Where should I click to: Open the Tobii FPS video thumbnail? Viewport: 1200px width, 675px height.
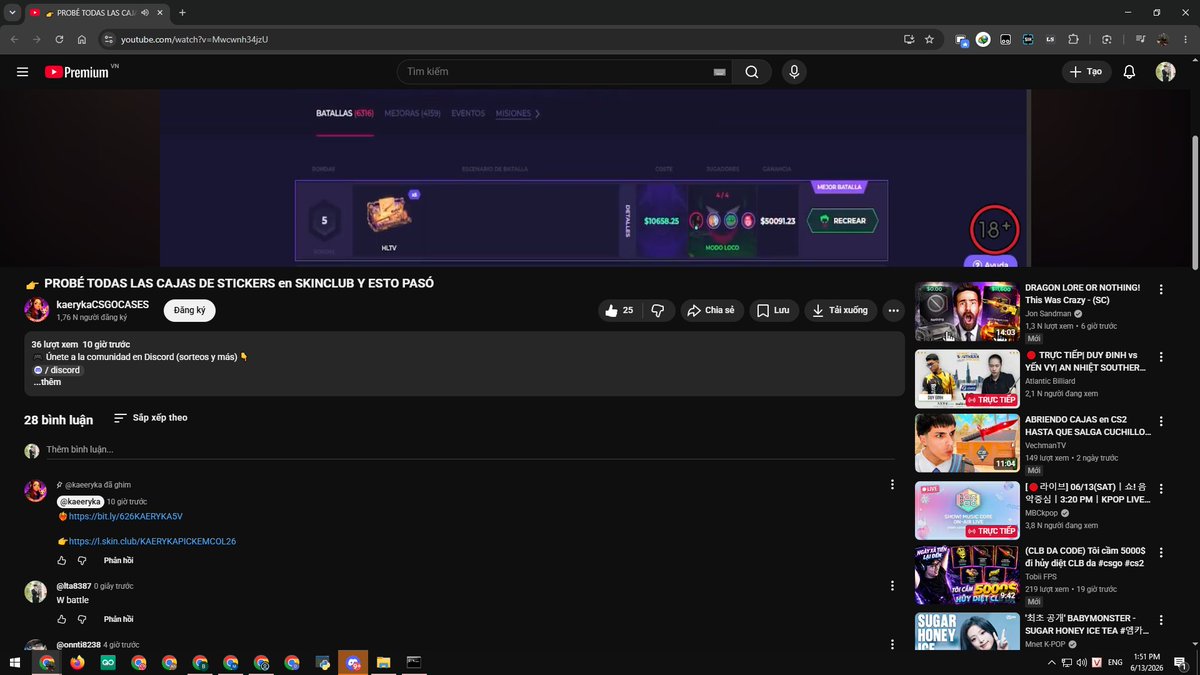[x=967, y=575]
